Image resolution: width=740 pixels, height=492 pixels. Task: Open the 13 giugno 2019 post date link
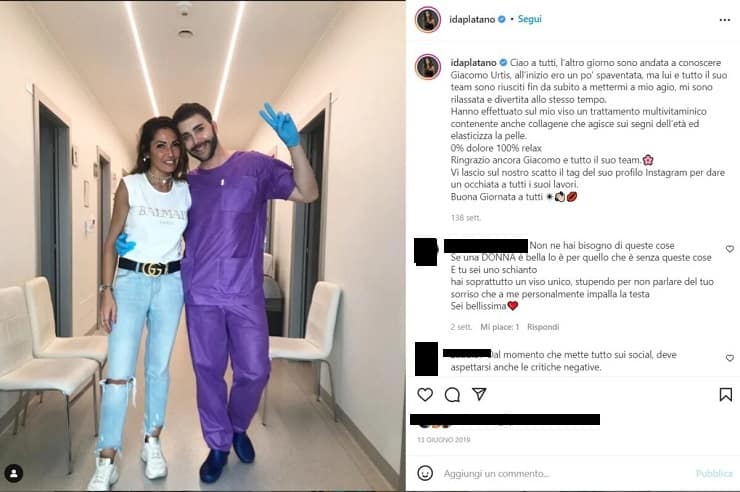coord(444,440)
